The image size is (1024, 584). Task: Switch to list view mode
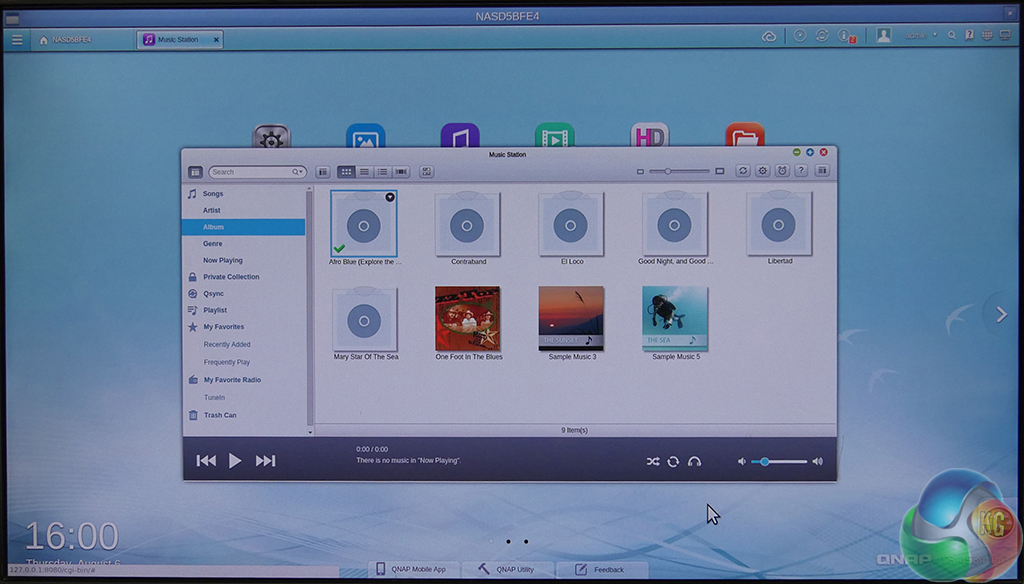pyautogui.click(x=364, y=172)
